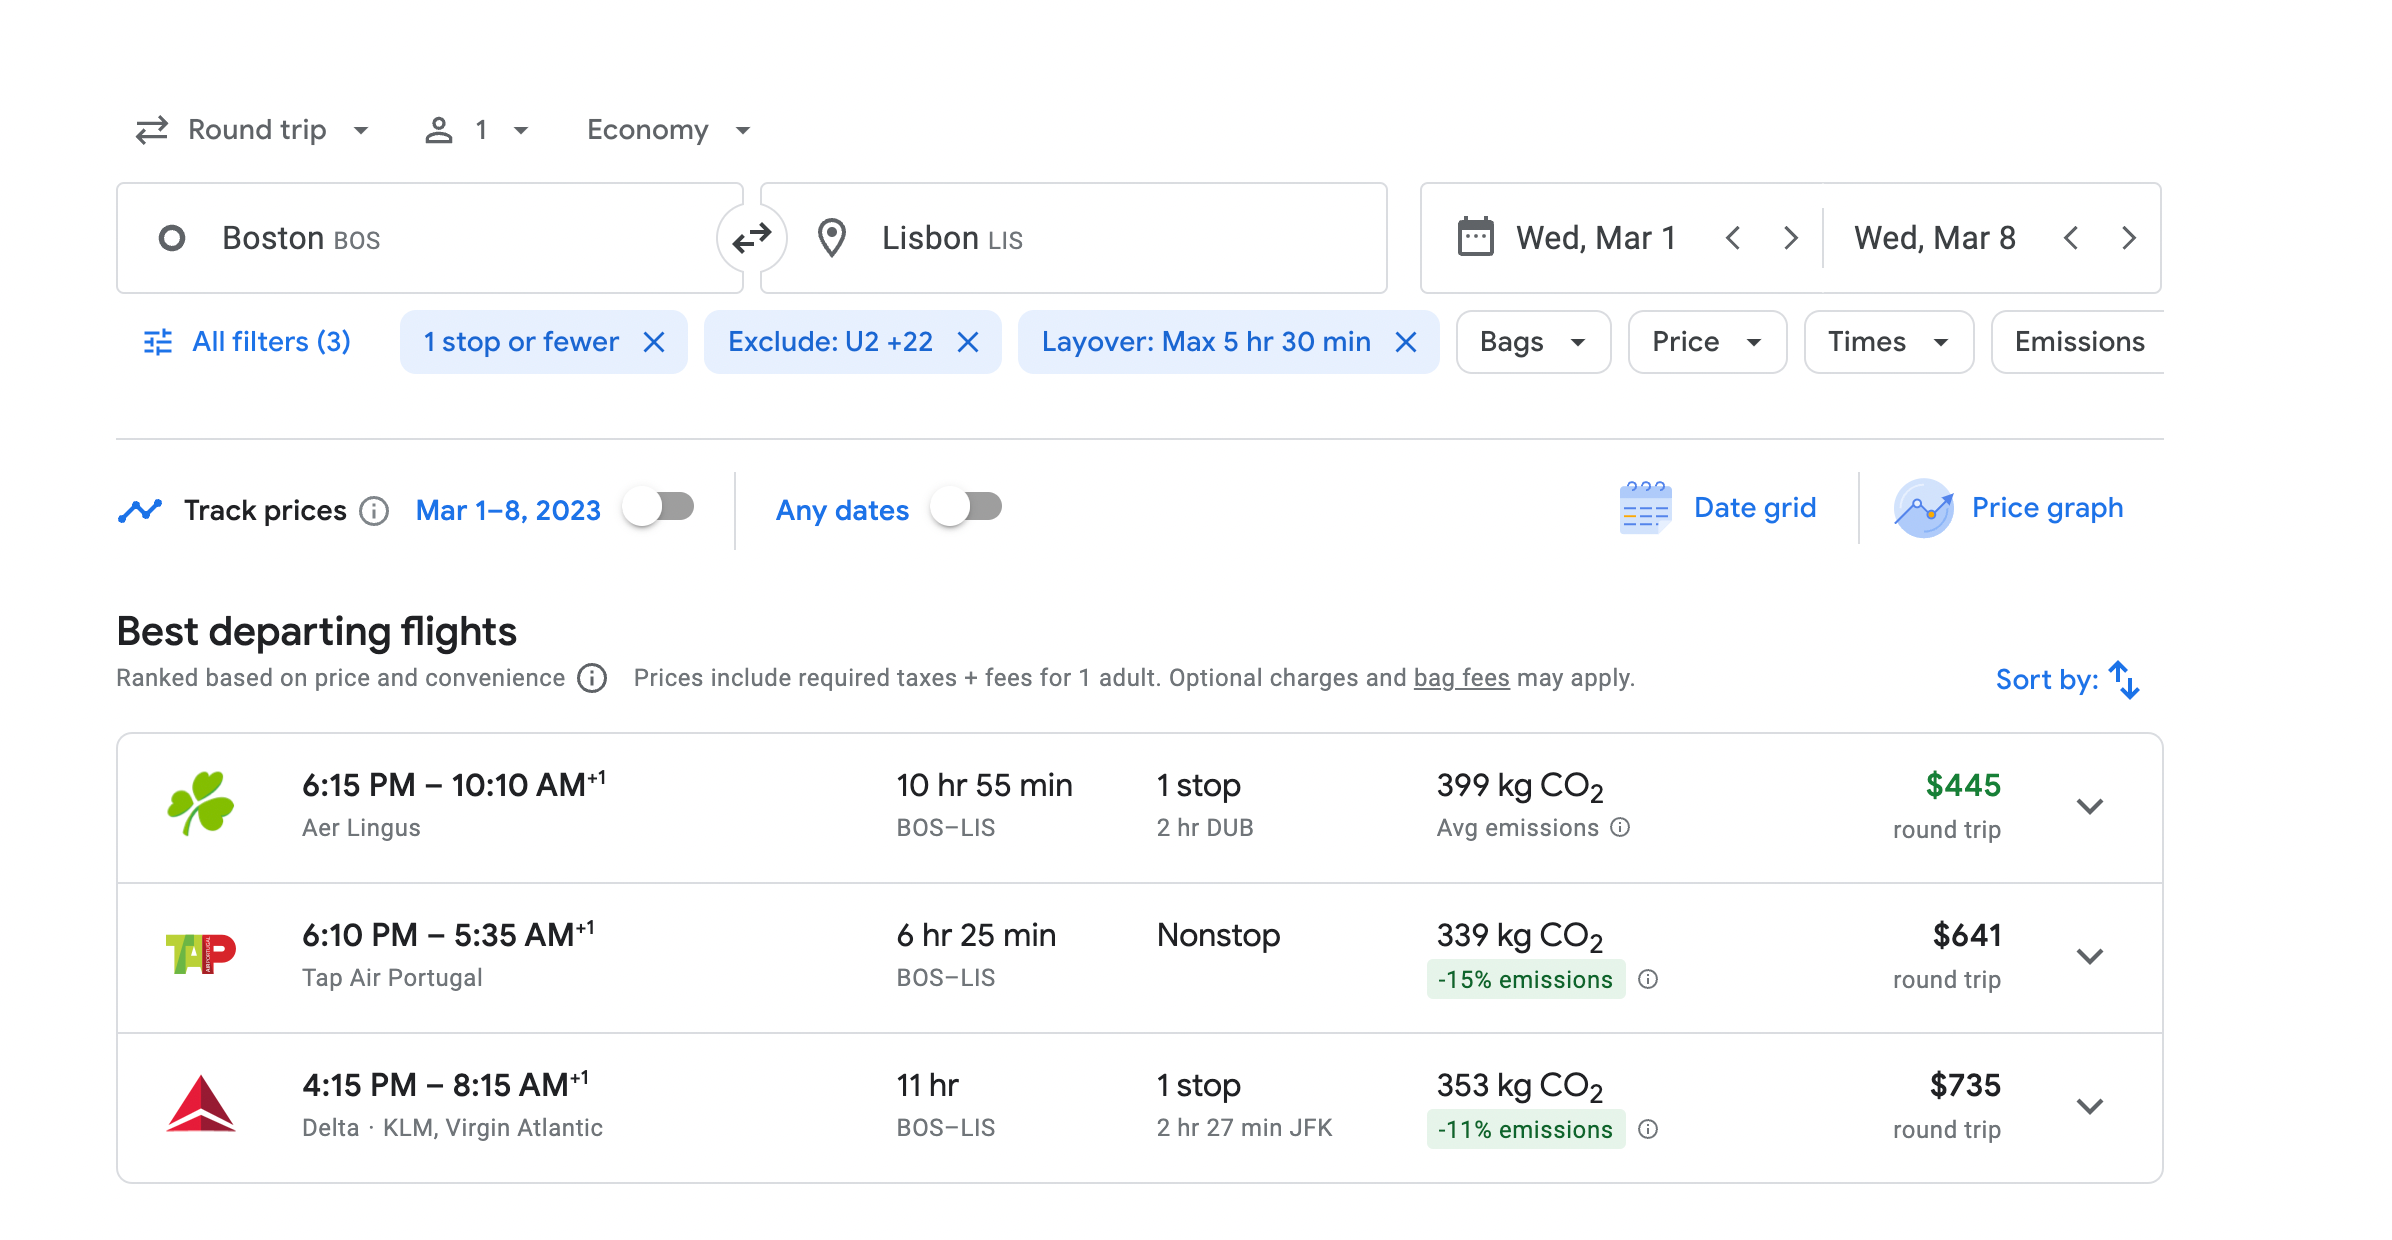Open the Bags filter dropdown

click(x=1532, y=342)
